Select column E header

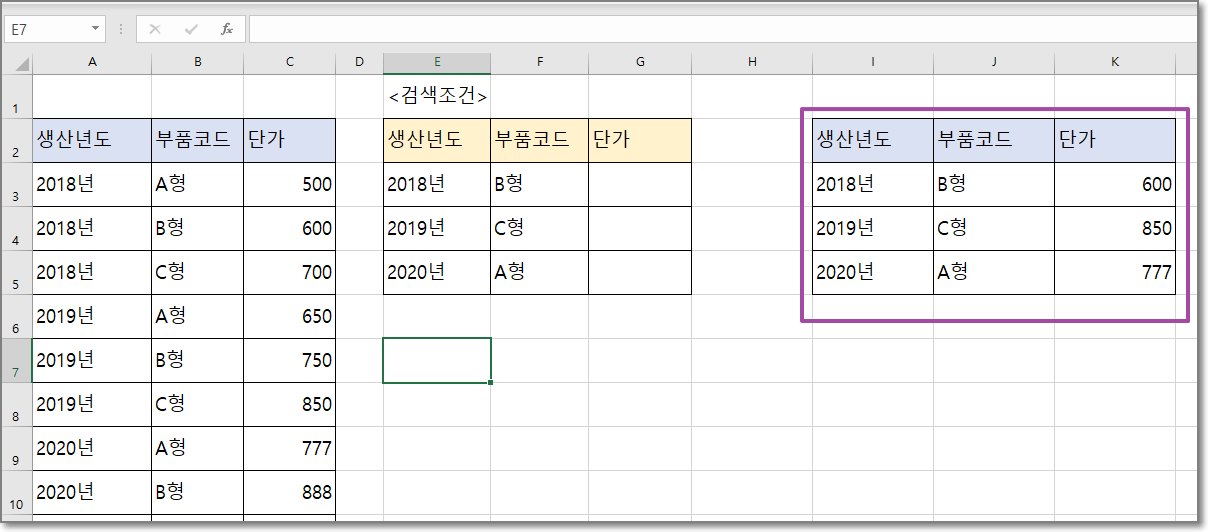437,63
